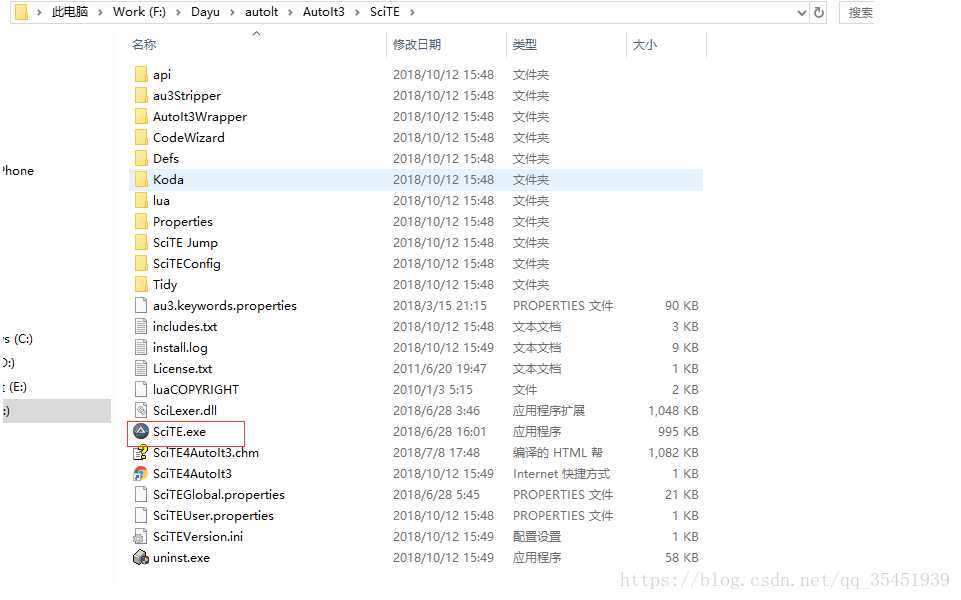Select the Koda folder name

169,180
